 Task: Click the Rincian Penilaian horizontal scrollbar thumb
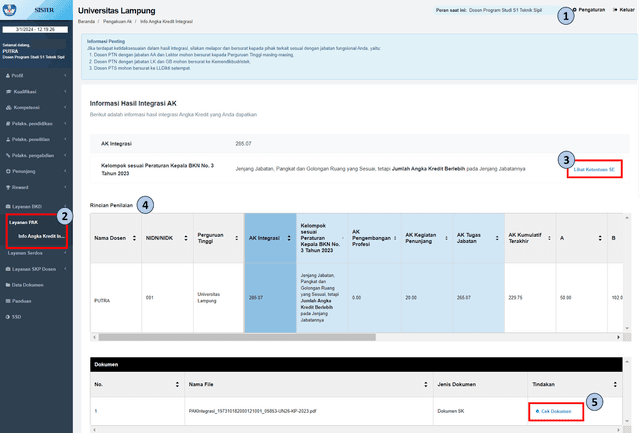237,338
